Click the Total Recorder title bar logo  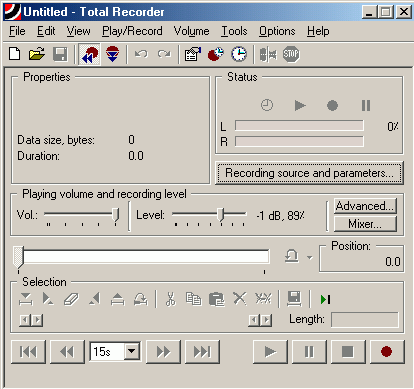coord(12,11)
